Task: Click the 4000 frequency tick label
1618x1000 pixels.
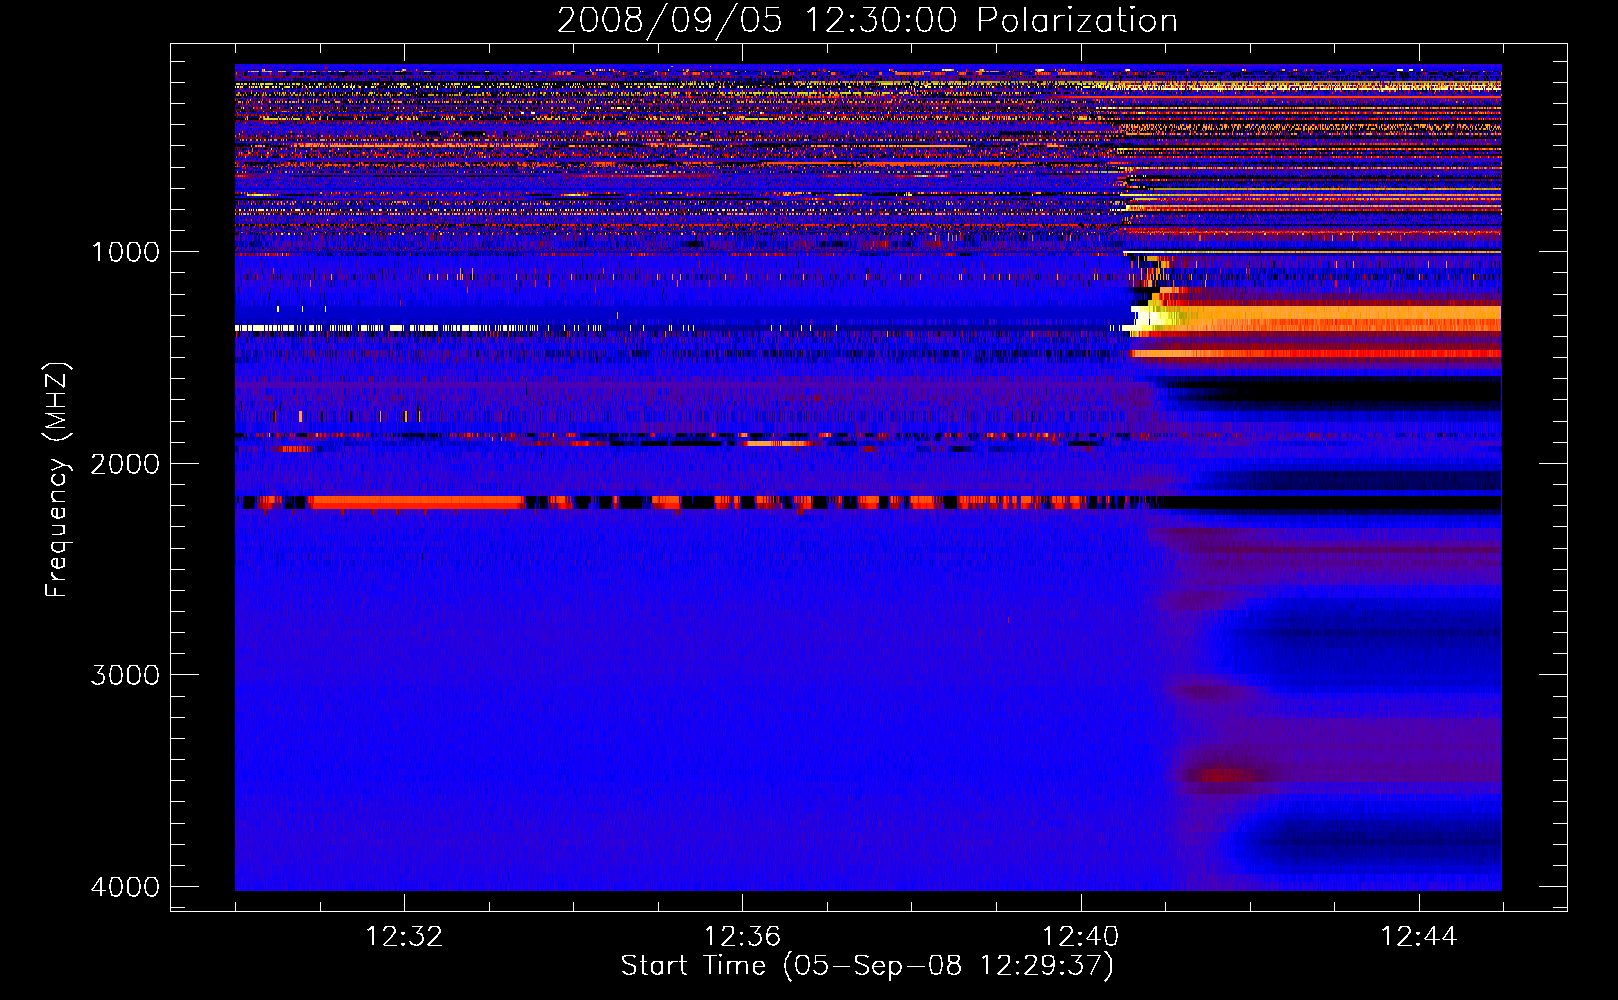Action: pos(125,887)
